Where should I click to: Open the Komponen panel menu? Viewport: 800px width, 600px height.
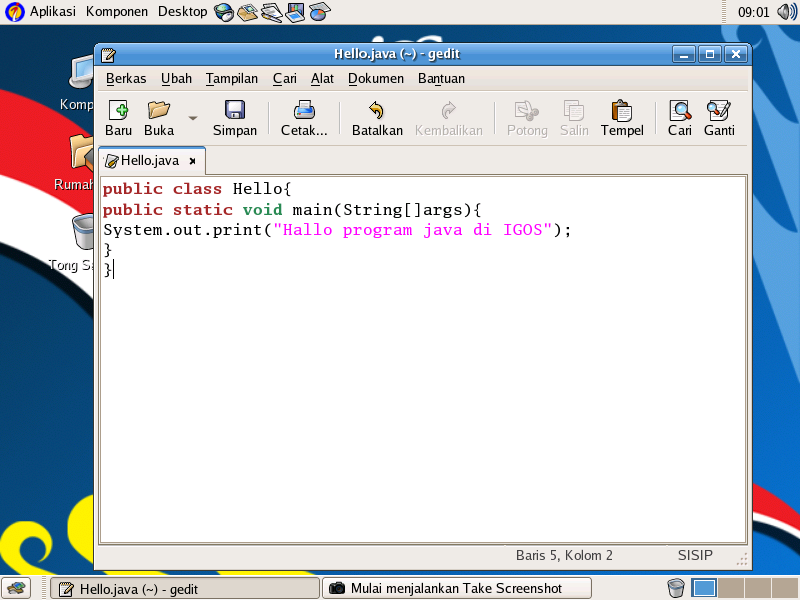pos(117,11)
